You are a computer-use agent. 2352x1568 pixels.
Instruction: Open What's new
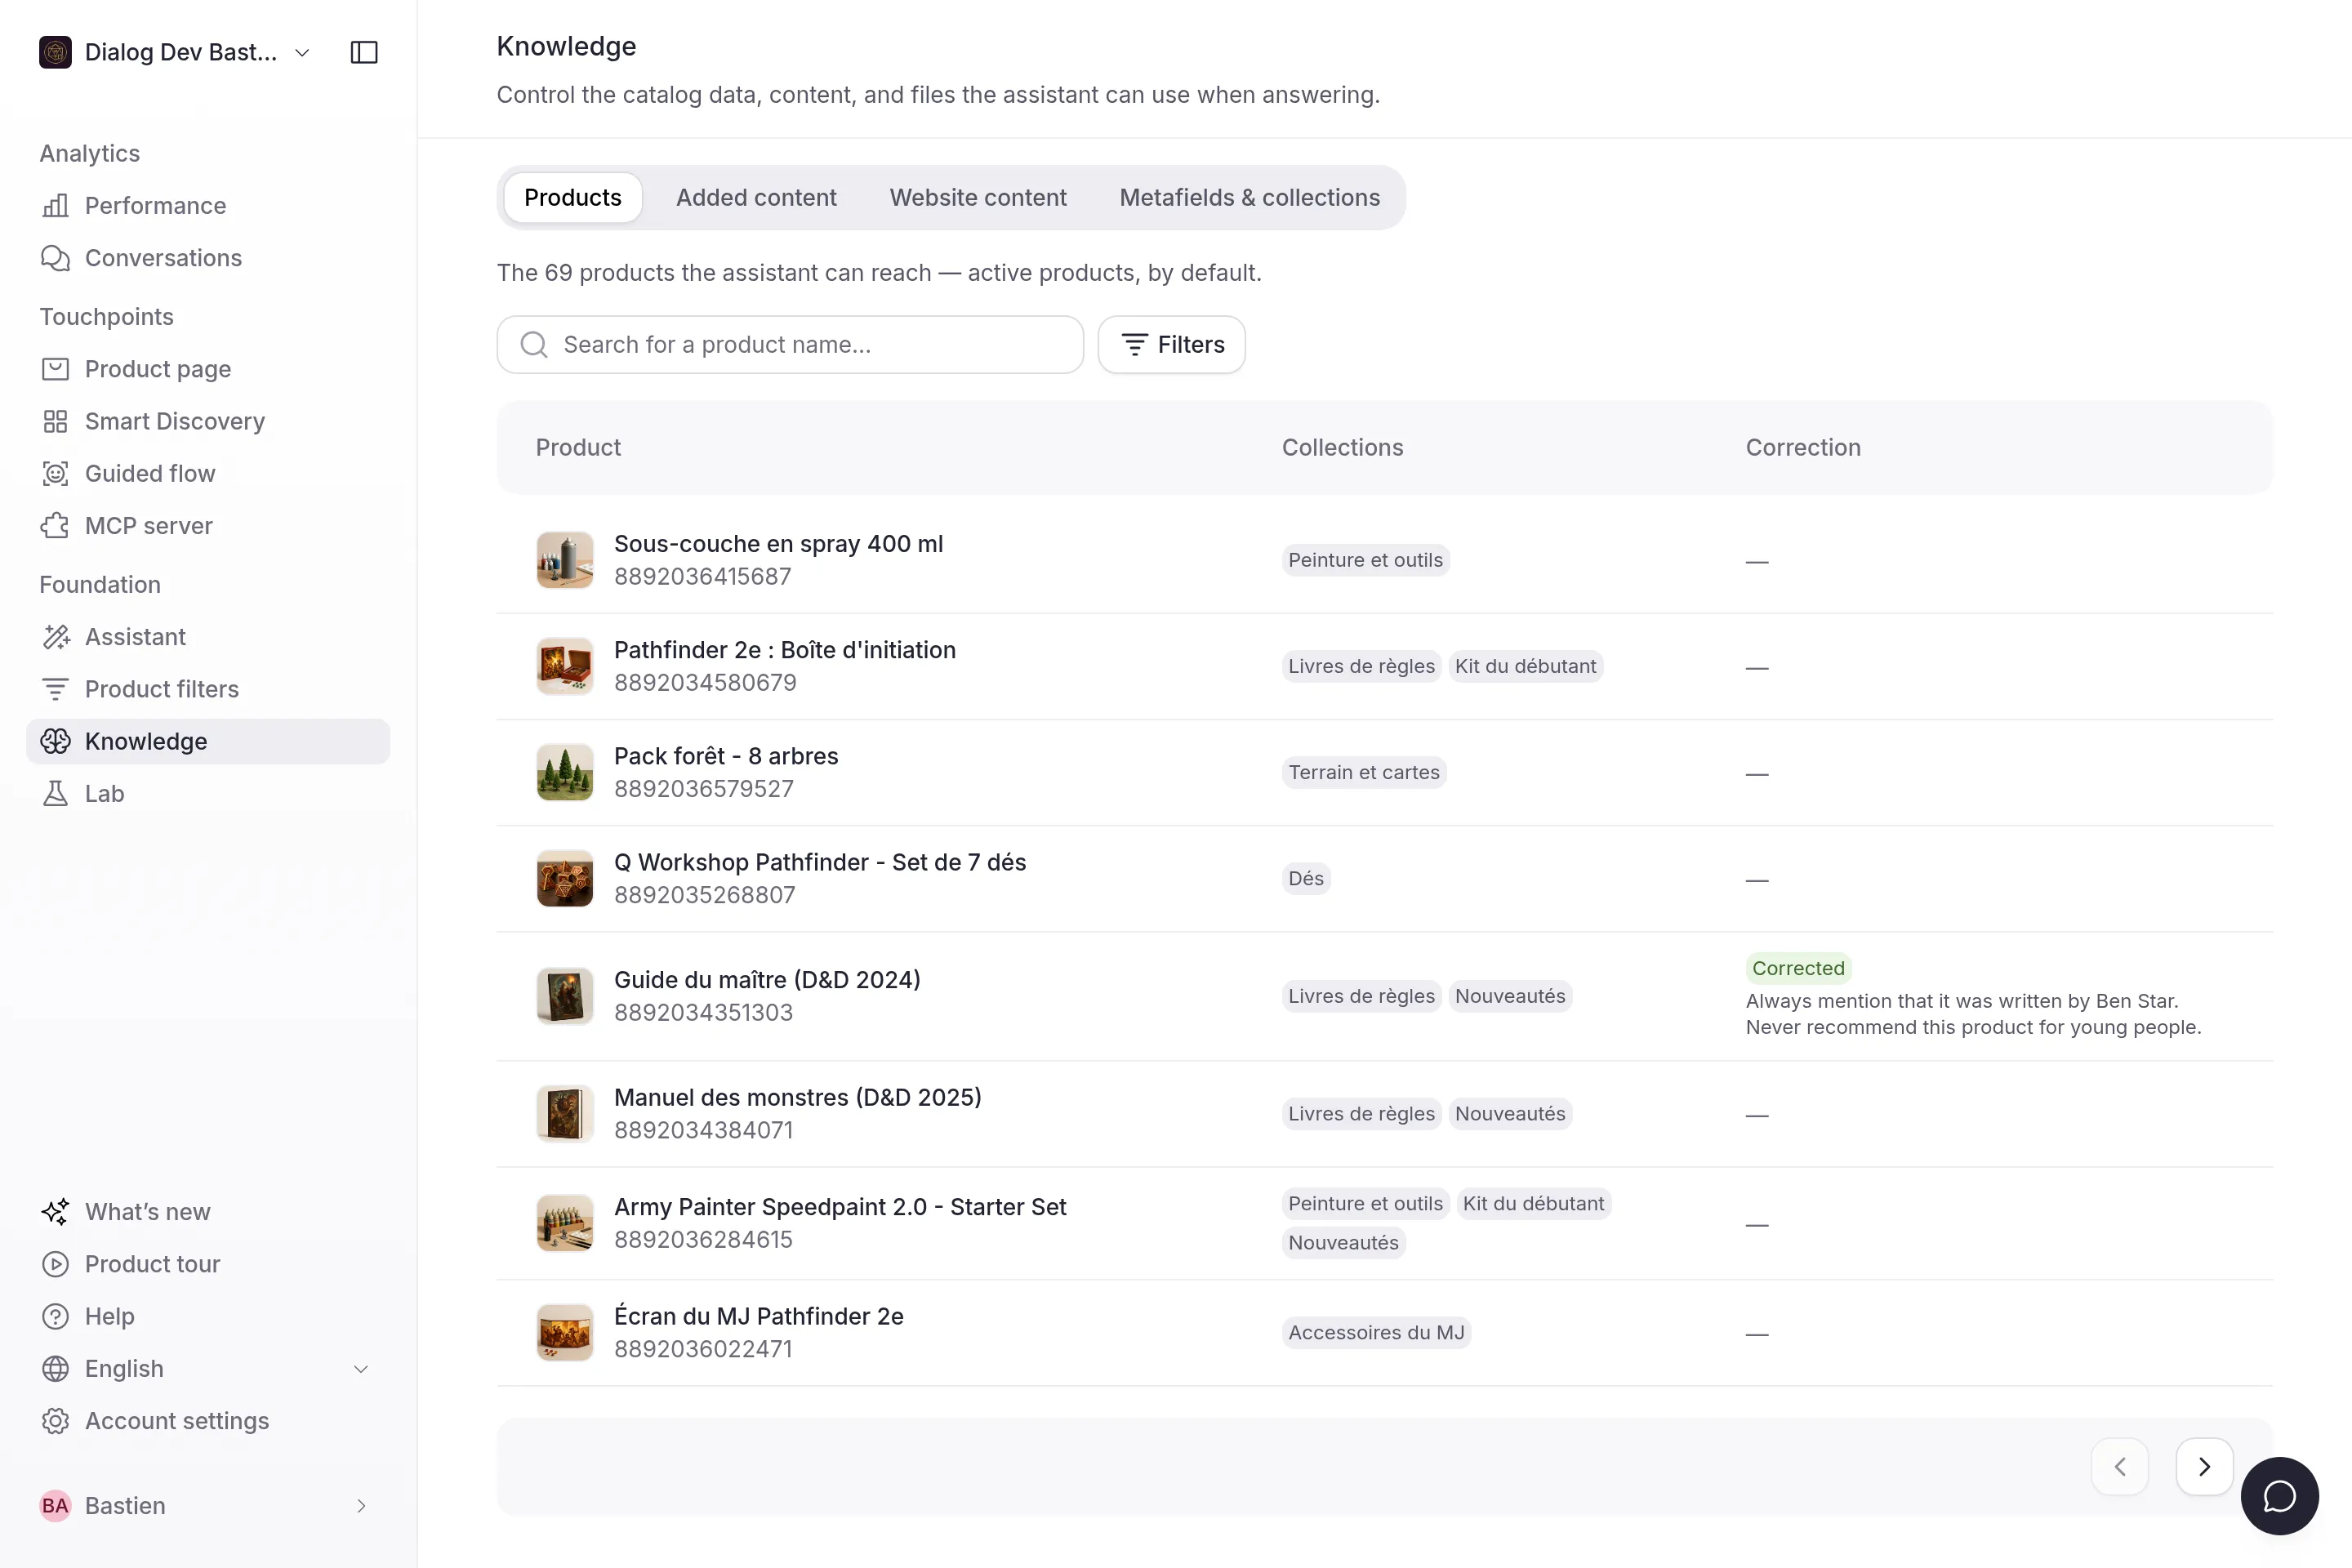[208, 1212]
